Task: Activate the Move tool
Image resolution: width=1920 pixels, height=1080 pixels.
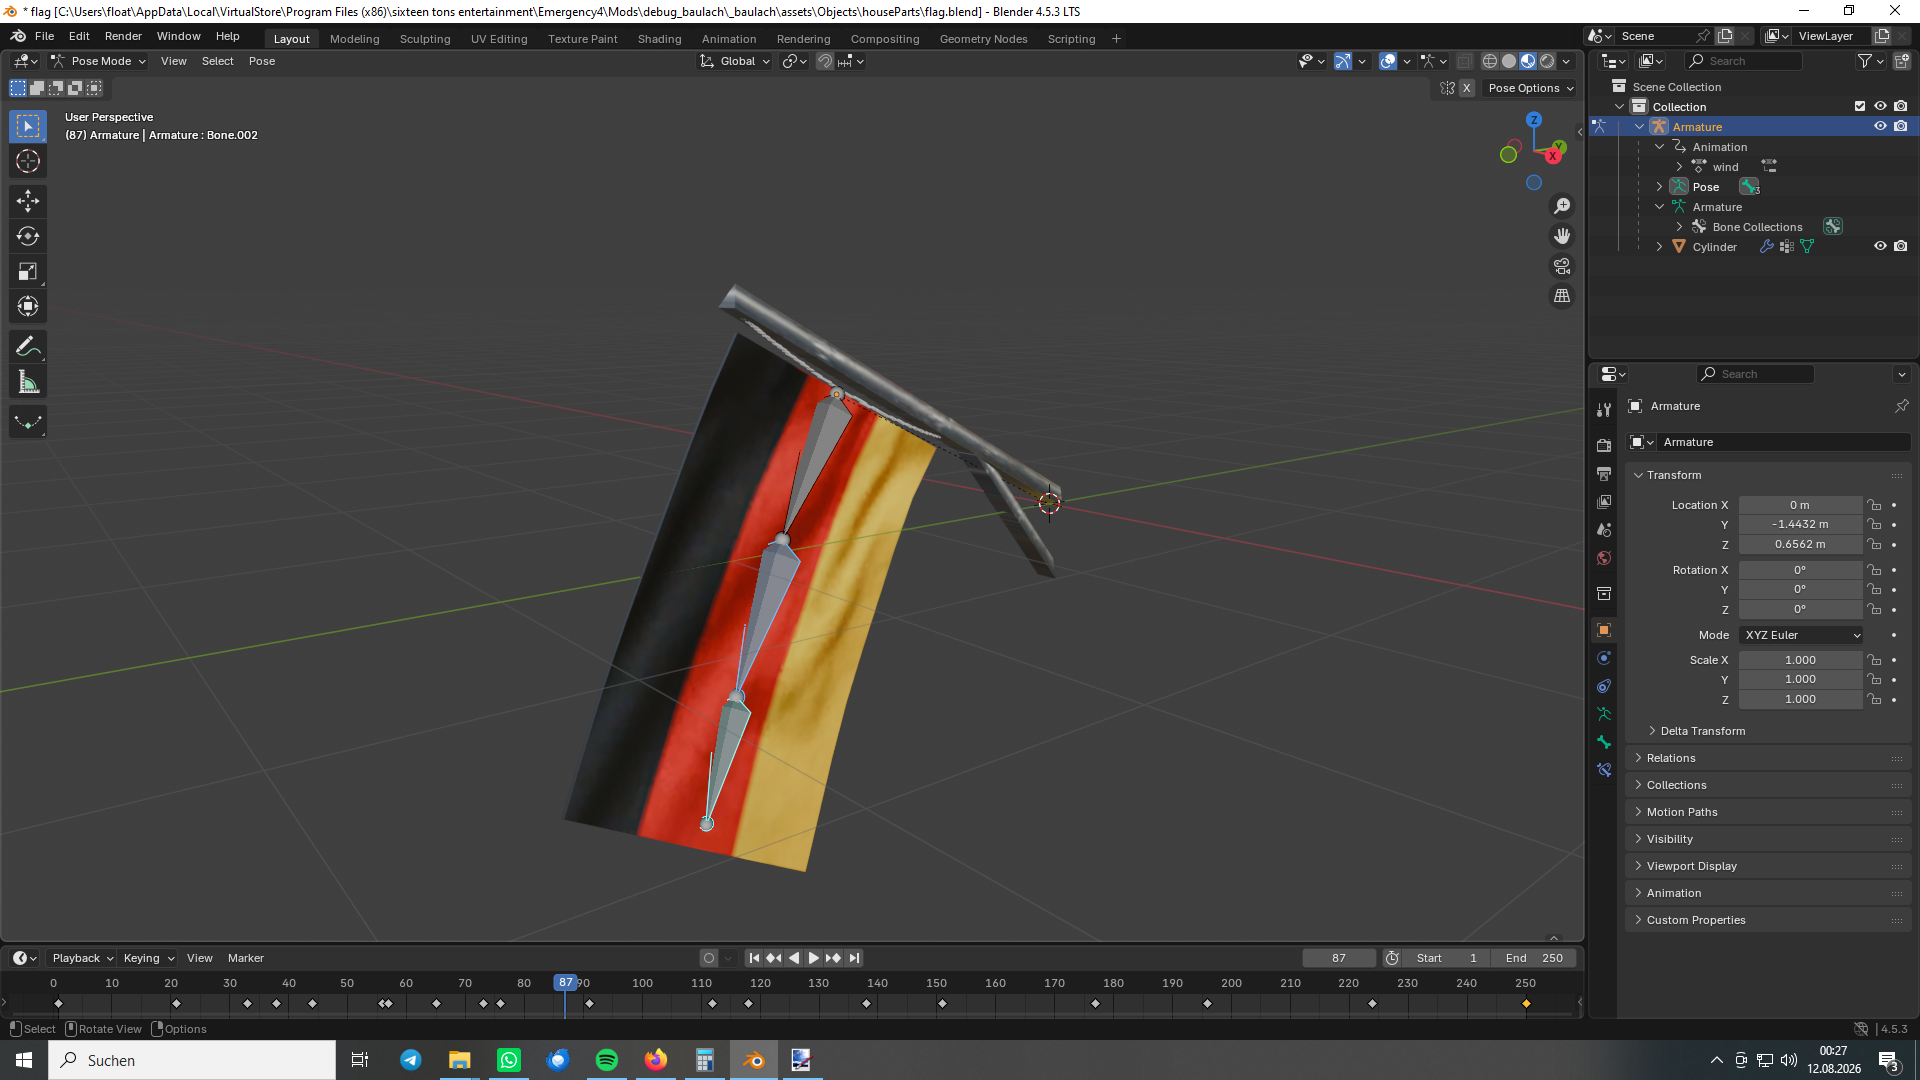Action: point(28,201)
